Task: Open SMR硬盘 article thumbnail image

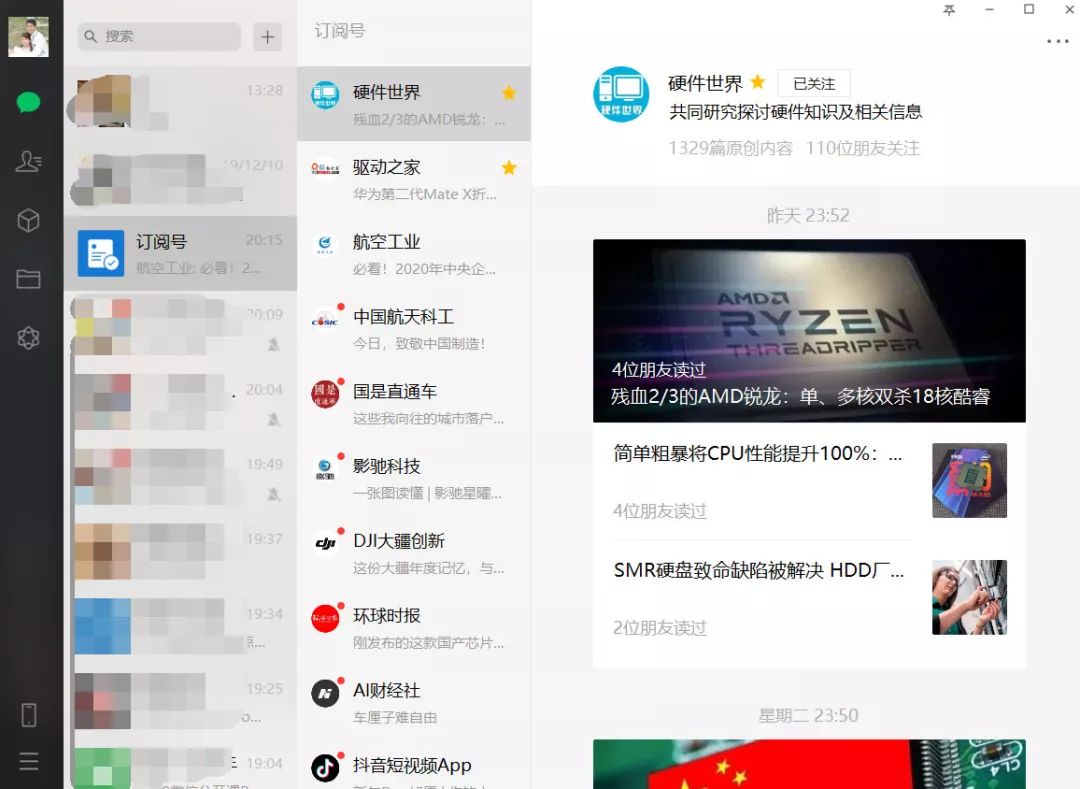Action: tap(969, 597)
